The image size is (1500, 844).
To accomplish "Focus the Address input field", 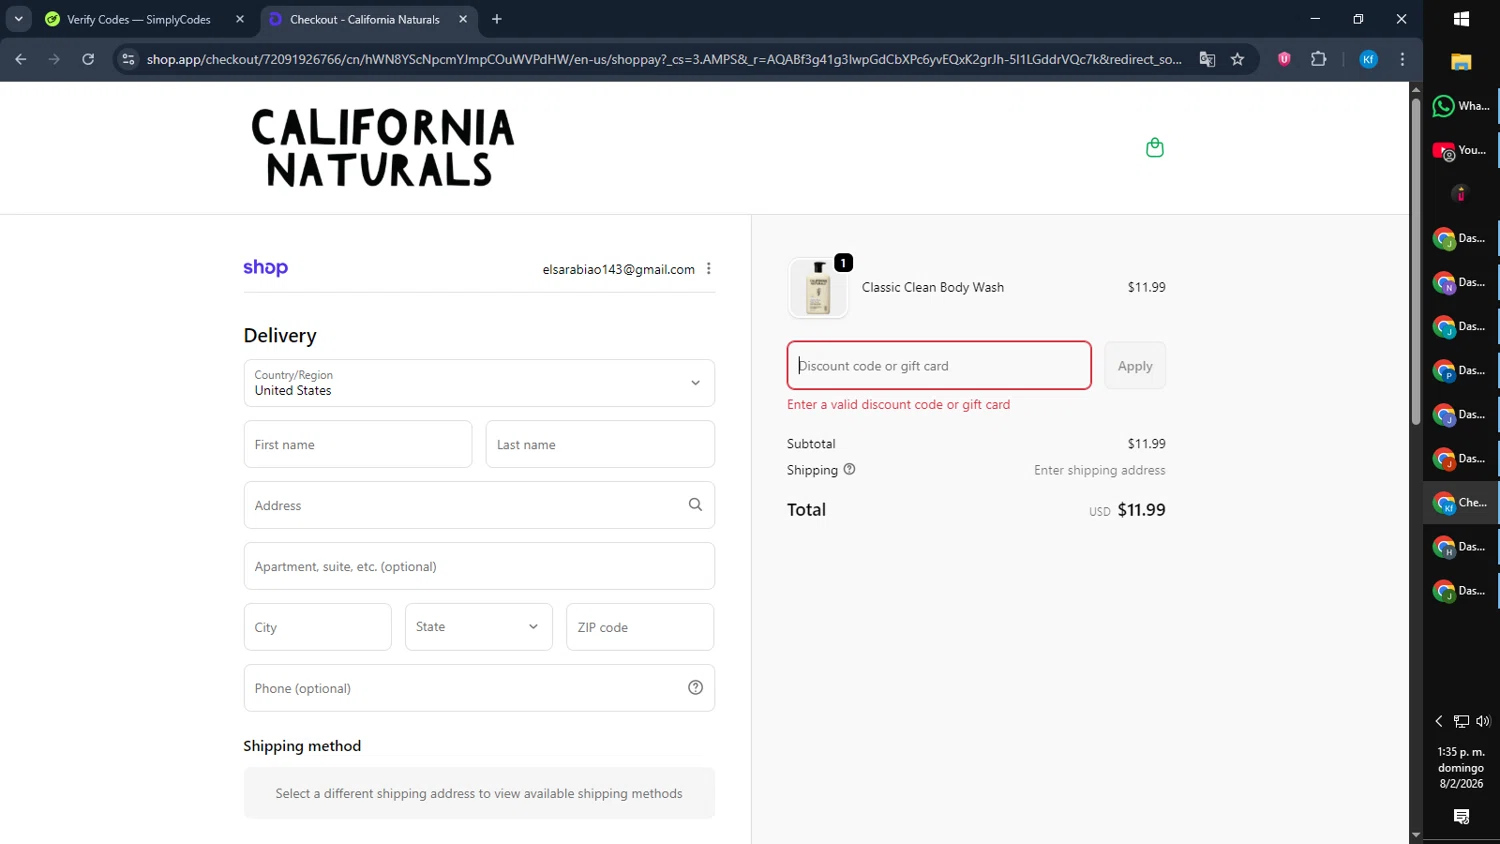I will coord(479,505).
